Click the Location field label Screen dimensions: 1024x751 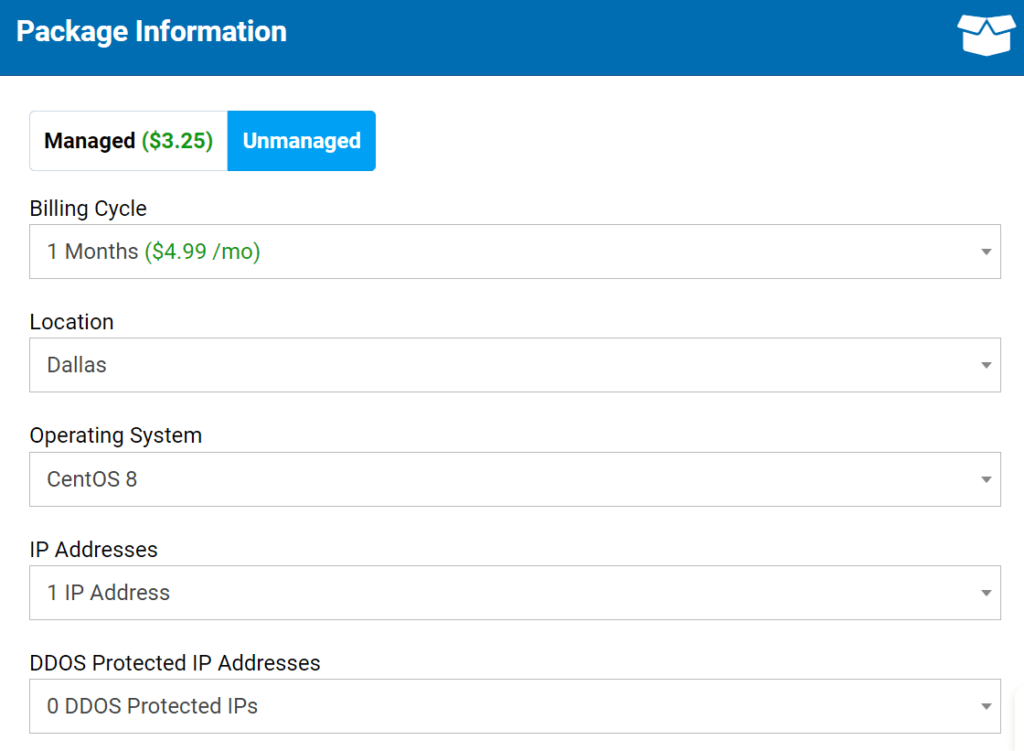[71, 322]
